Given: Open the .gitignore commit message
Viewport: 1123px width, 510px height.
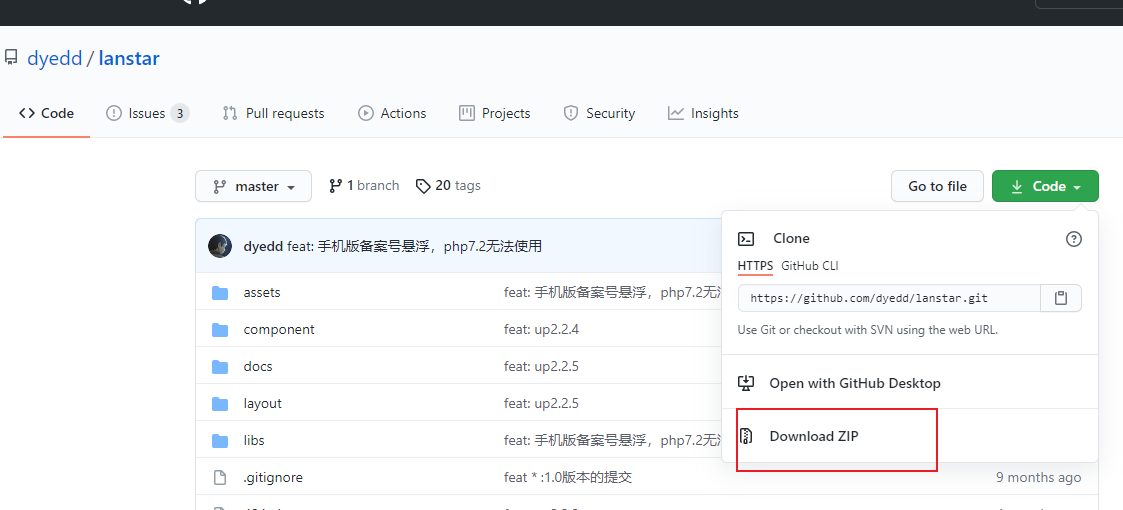Looking at the screenshot, I should [x=568, y=477].
